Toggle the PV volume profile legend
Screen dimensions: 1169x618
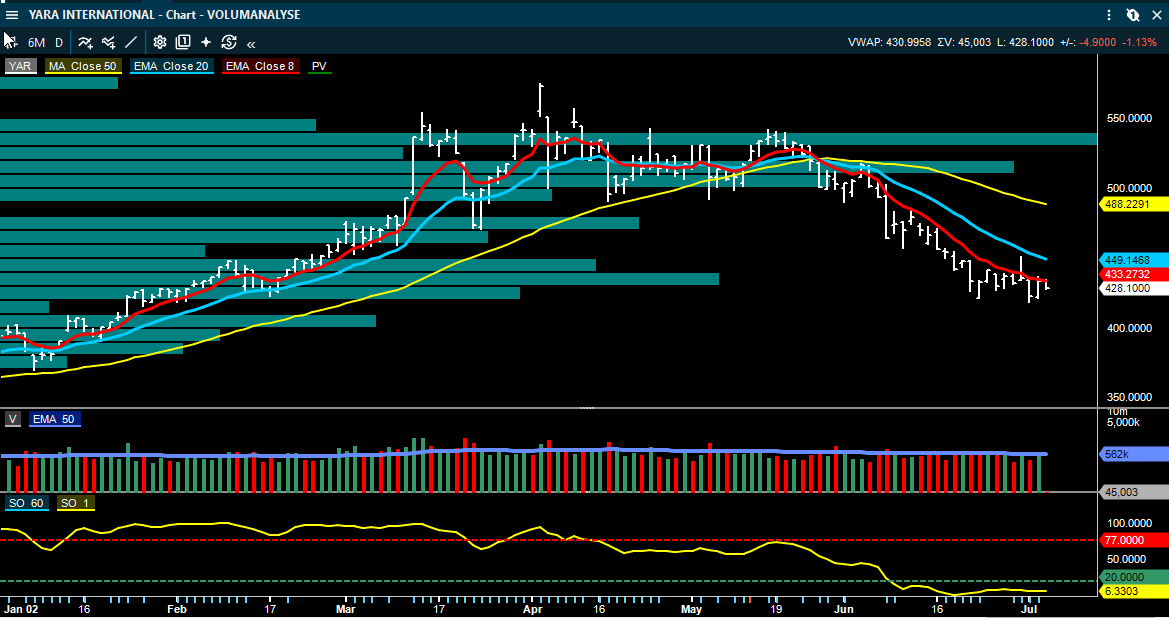pyautogui.click(x=319, y=66)
